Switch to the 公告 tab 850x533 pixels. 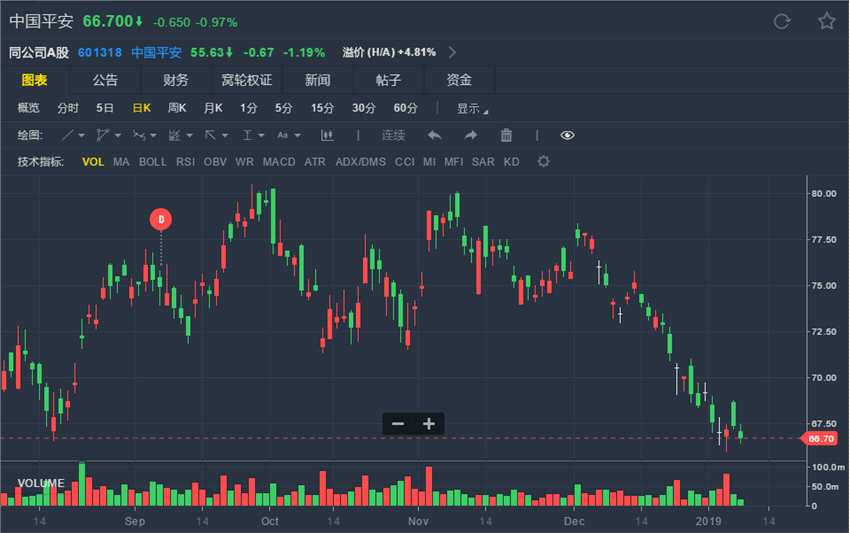point(105,80)
